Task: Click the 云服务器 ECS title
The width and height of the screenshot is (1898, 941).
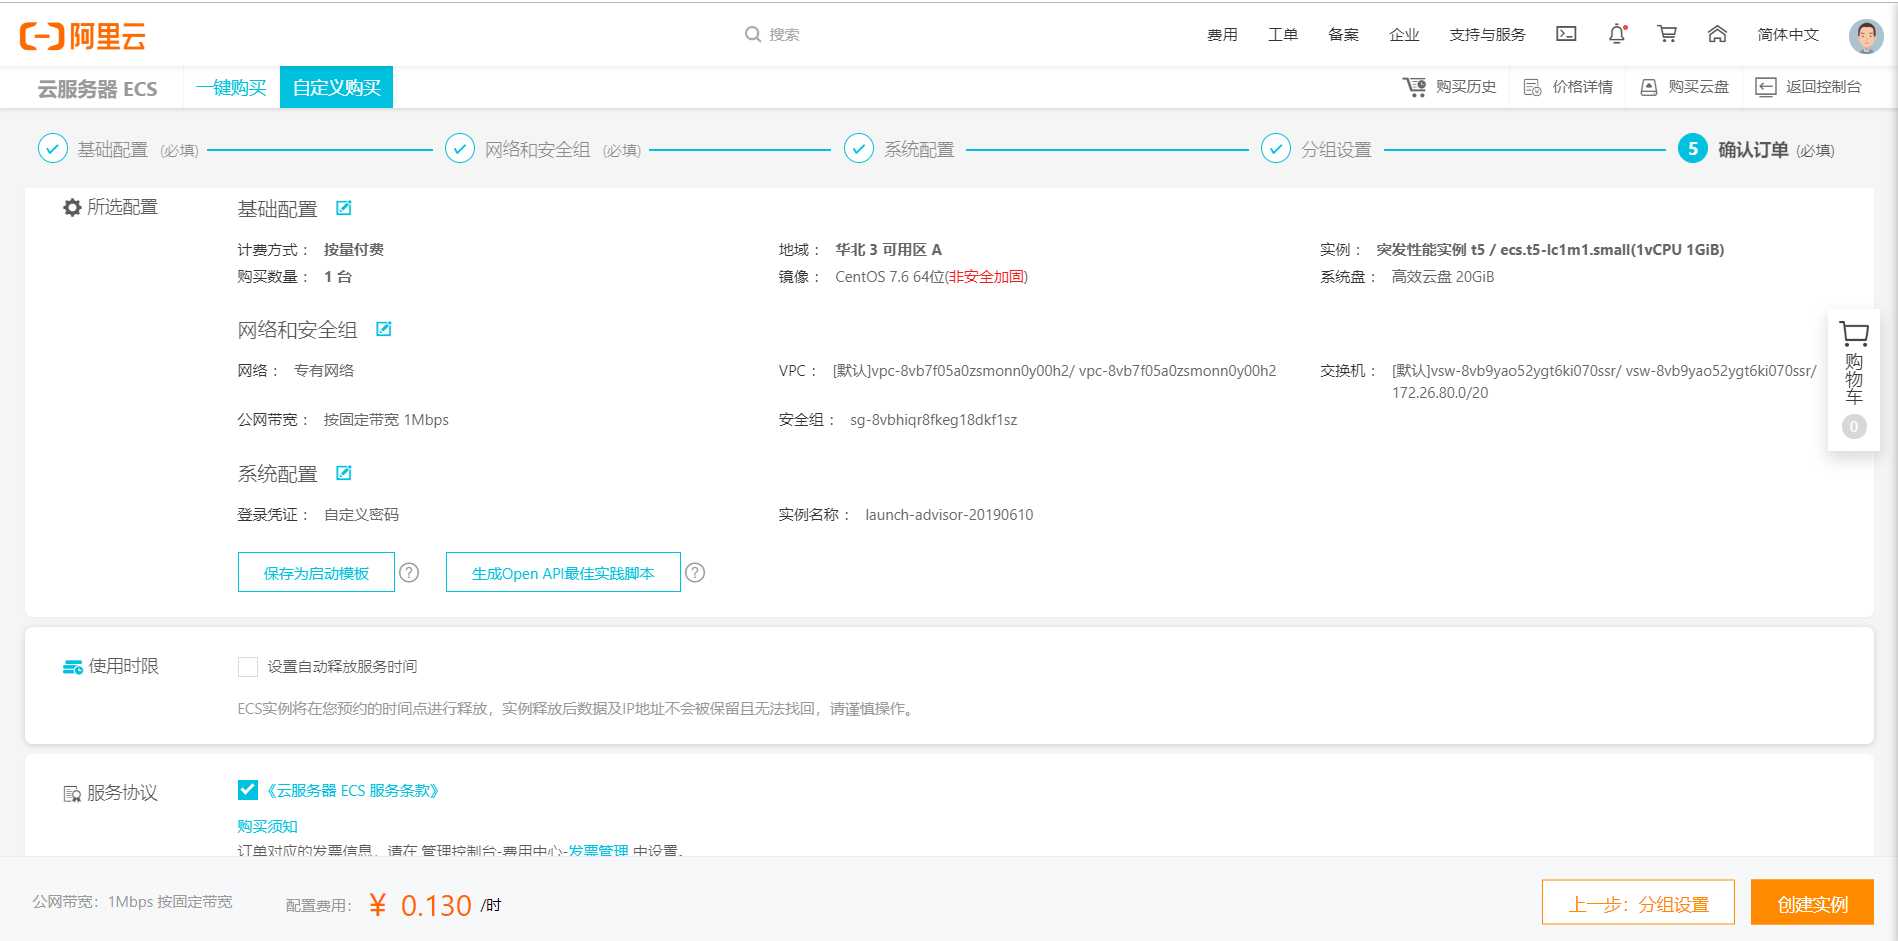Action: click(97, 89)
